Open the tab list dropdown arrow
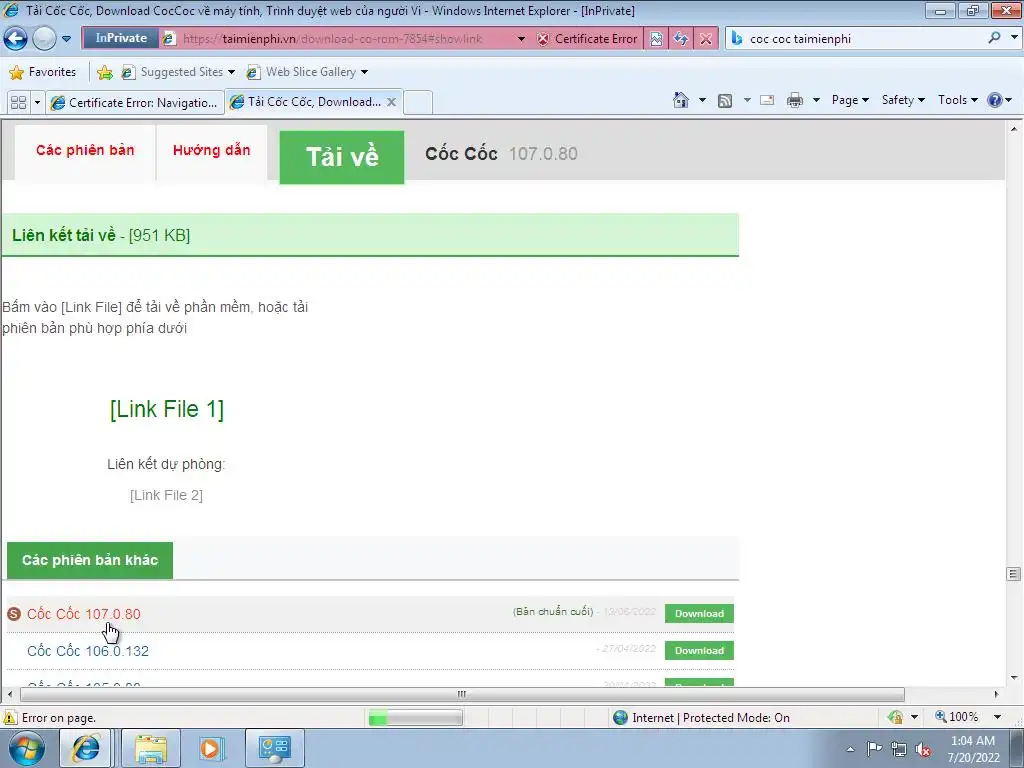Image resolution: width=1024 pixels, height=768 pixels. click(x=37, y=102)
